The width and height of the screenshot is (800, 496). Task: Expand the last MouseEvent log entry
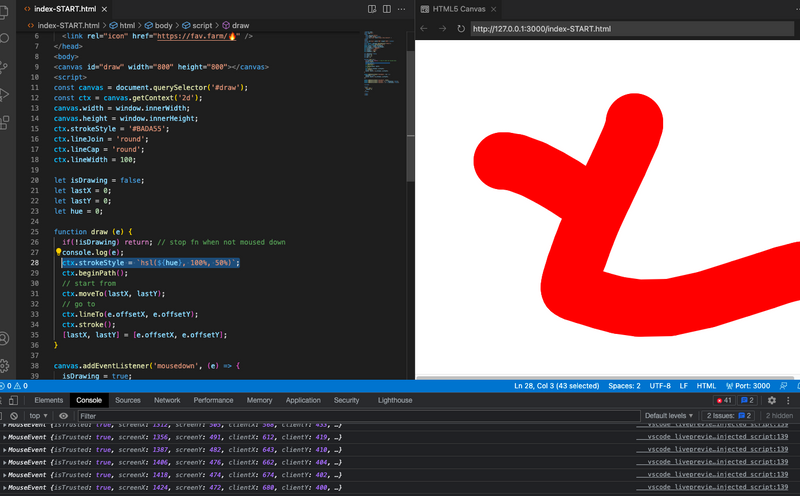tap(6, 487)
